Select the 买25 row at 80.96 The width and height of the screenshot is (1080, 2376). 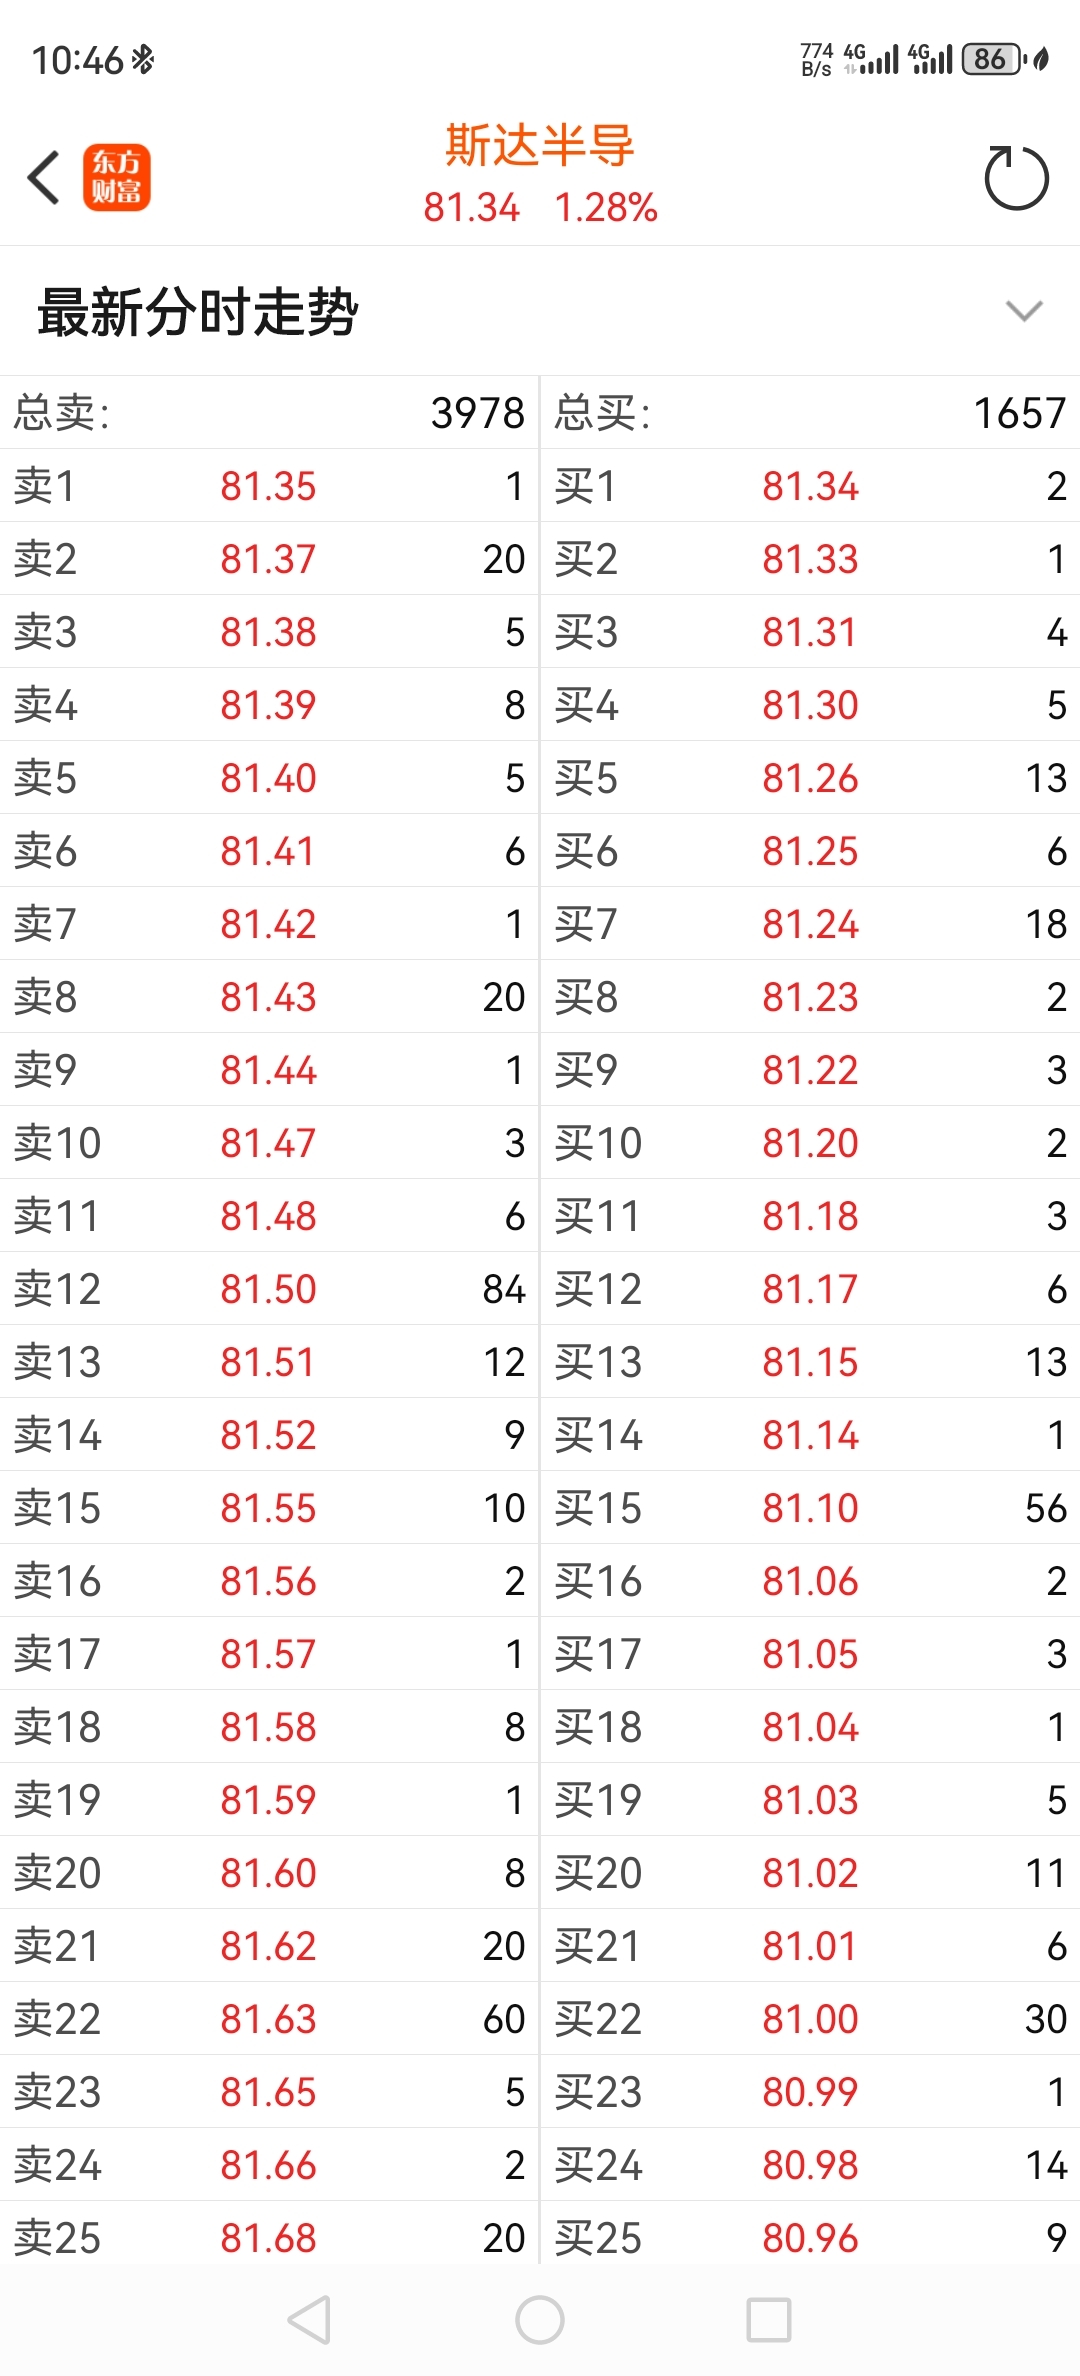pyautogui.click(x=811, y=2238)
